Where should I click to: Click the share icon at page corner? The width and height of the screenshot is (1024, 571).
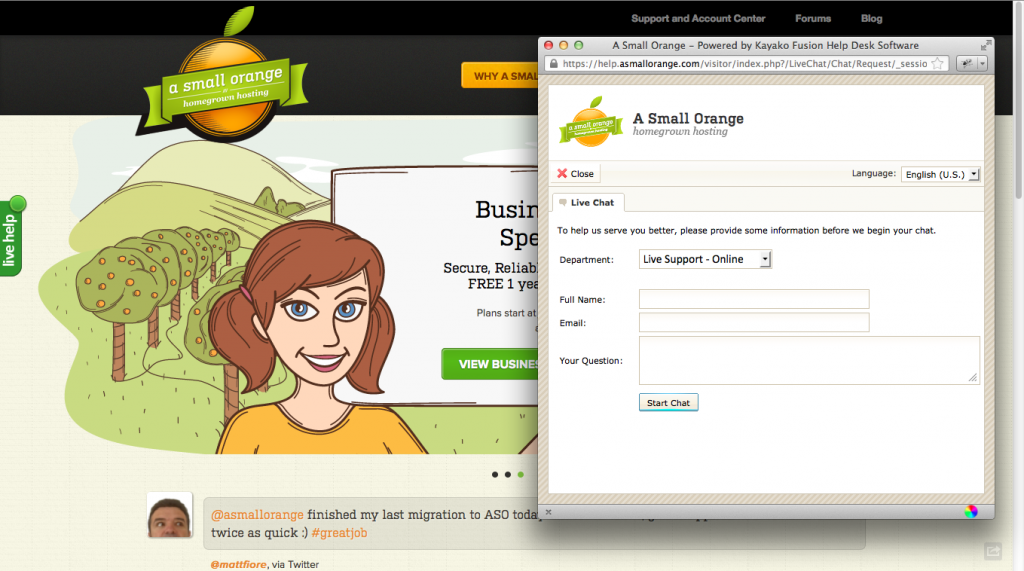(x=993, y=551)
